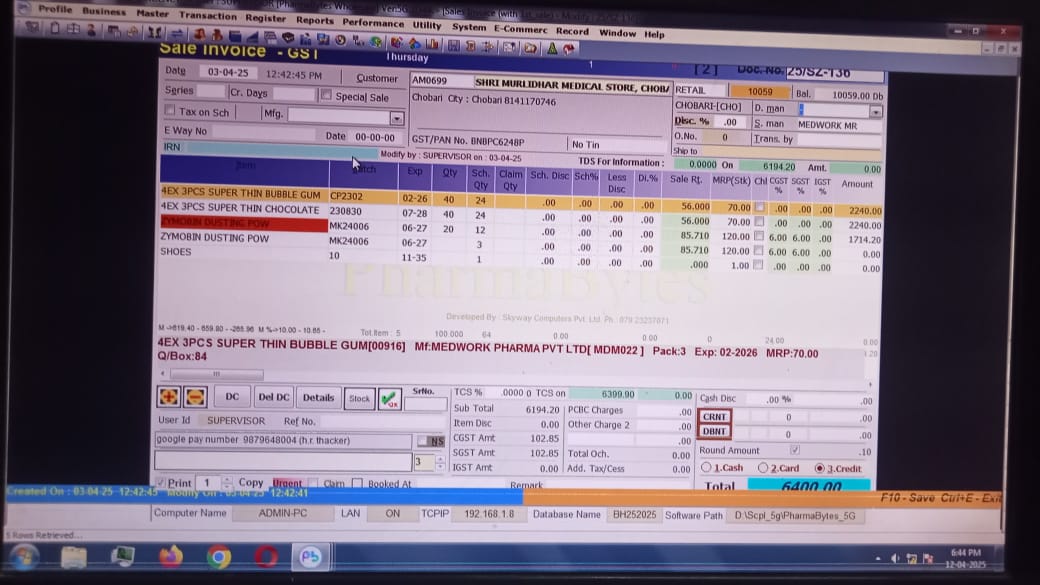Click the Details button

coord(318,397)
